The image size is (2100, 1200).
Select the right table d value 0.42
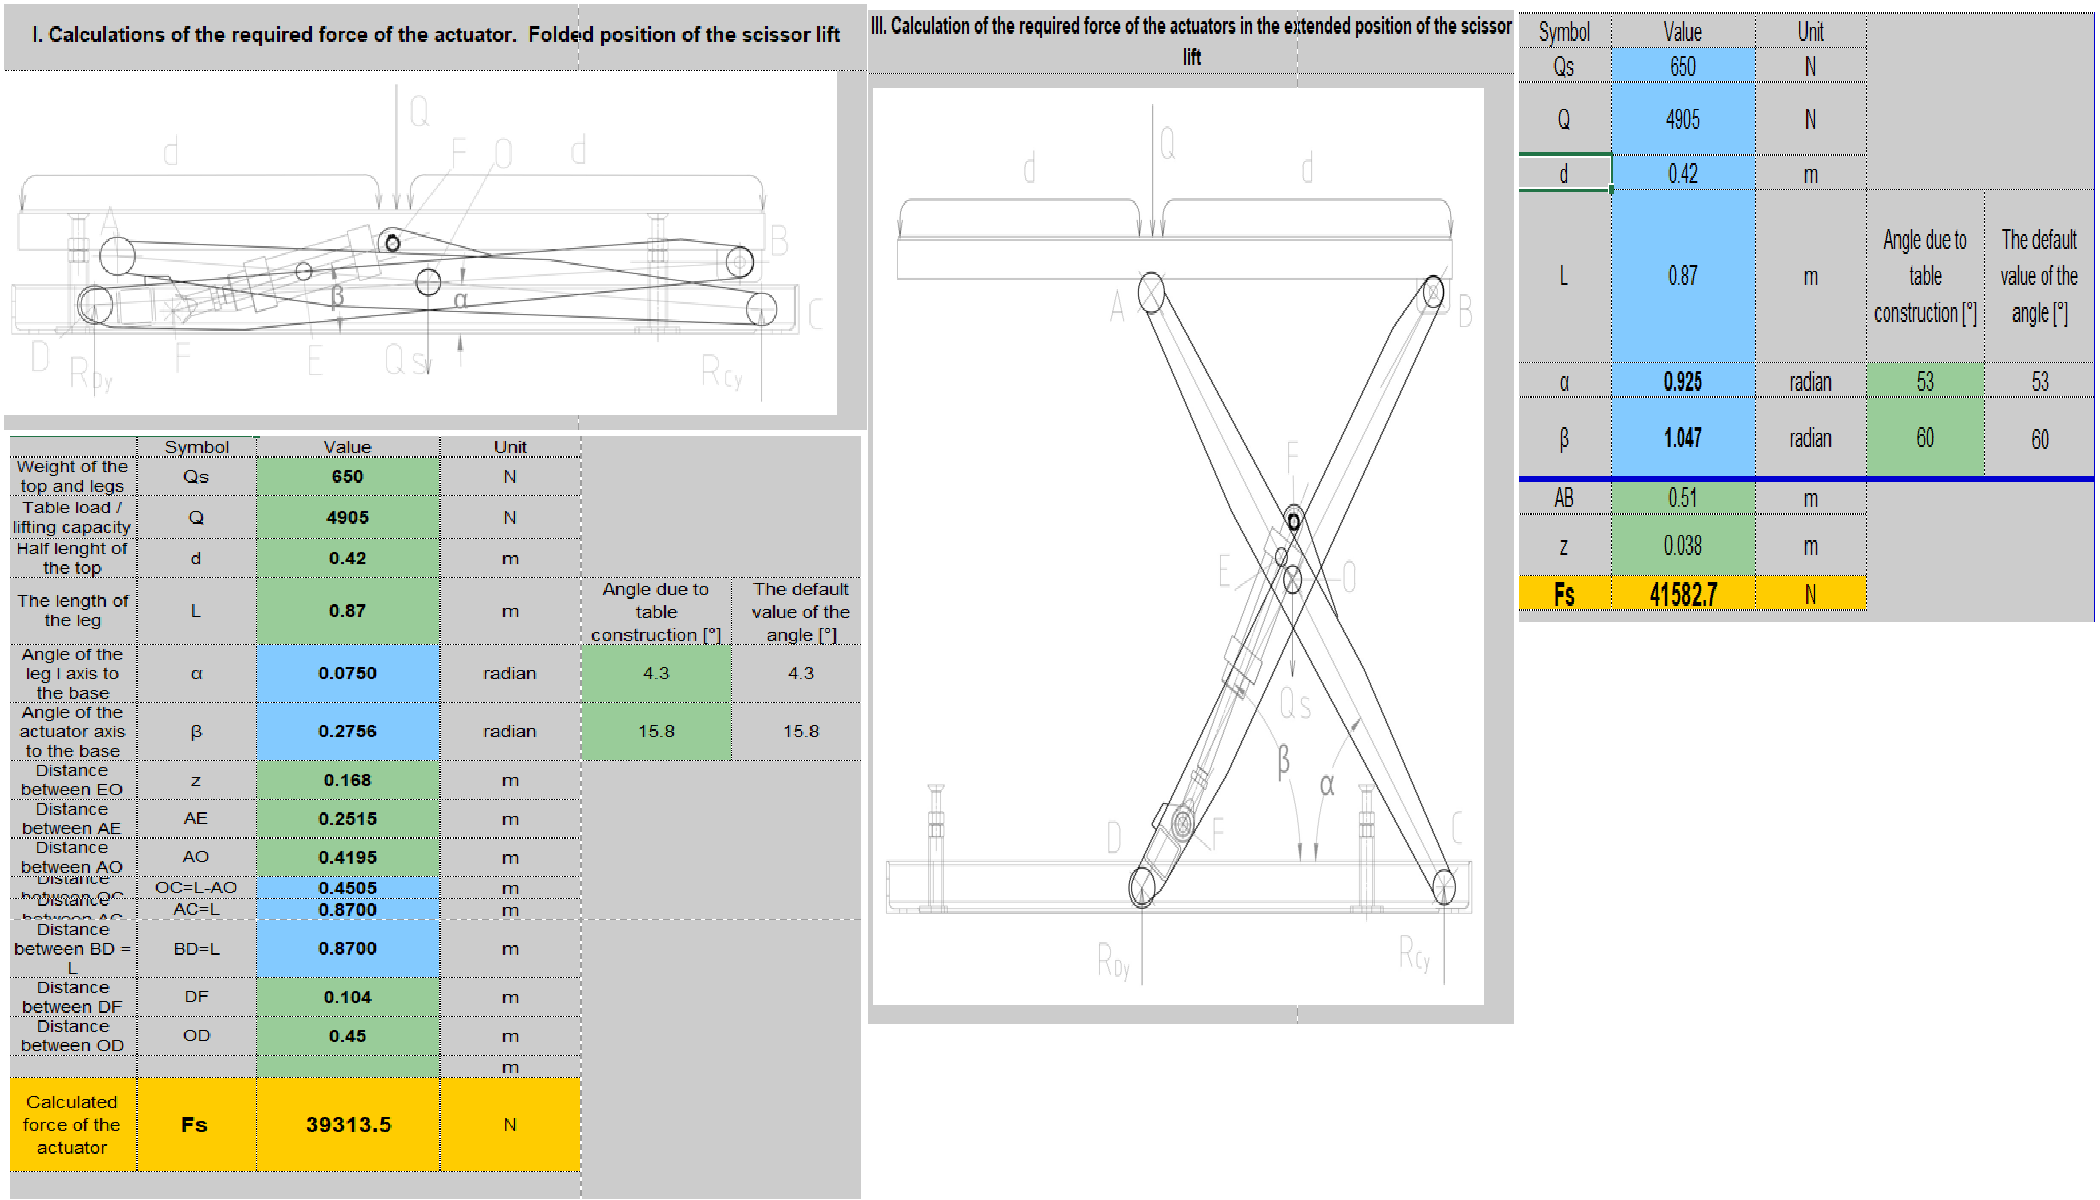pyautogui.click(x=1682, y=174)
